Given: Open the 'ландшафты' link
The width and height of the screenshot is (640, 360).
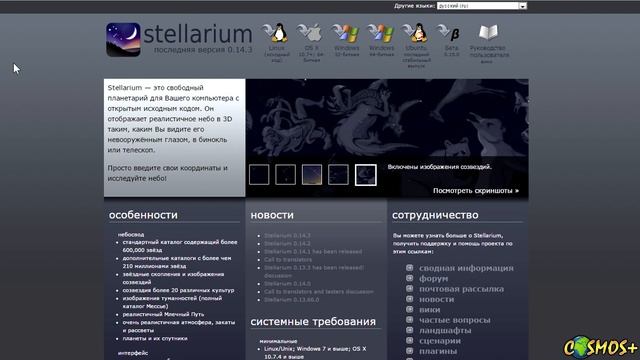Looking at the screenshot, I should pyautogui.click(x=445, y=331).
